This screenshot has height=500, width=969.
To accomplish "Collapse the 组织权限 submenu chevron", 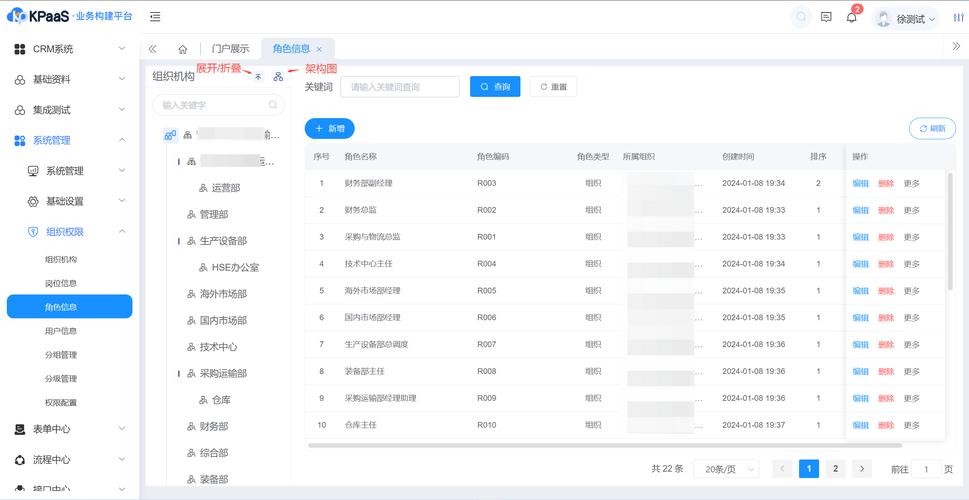I will click(x=122, y=232).
